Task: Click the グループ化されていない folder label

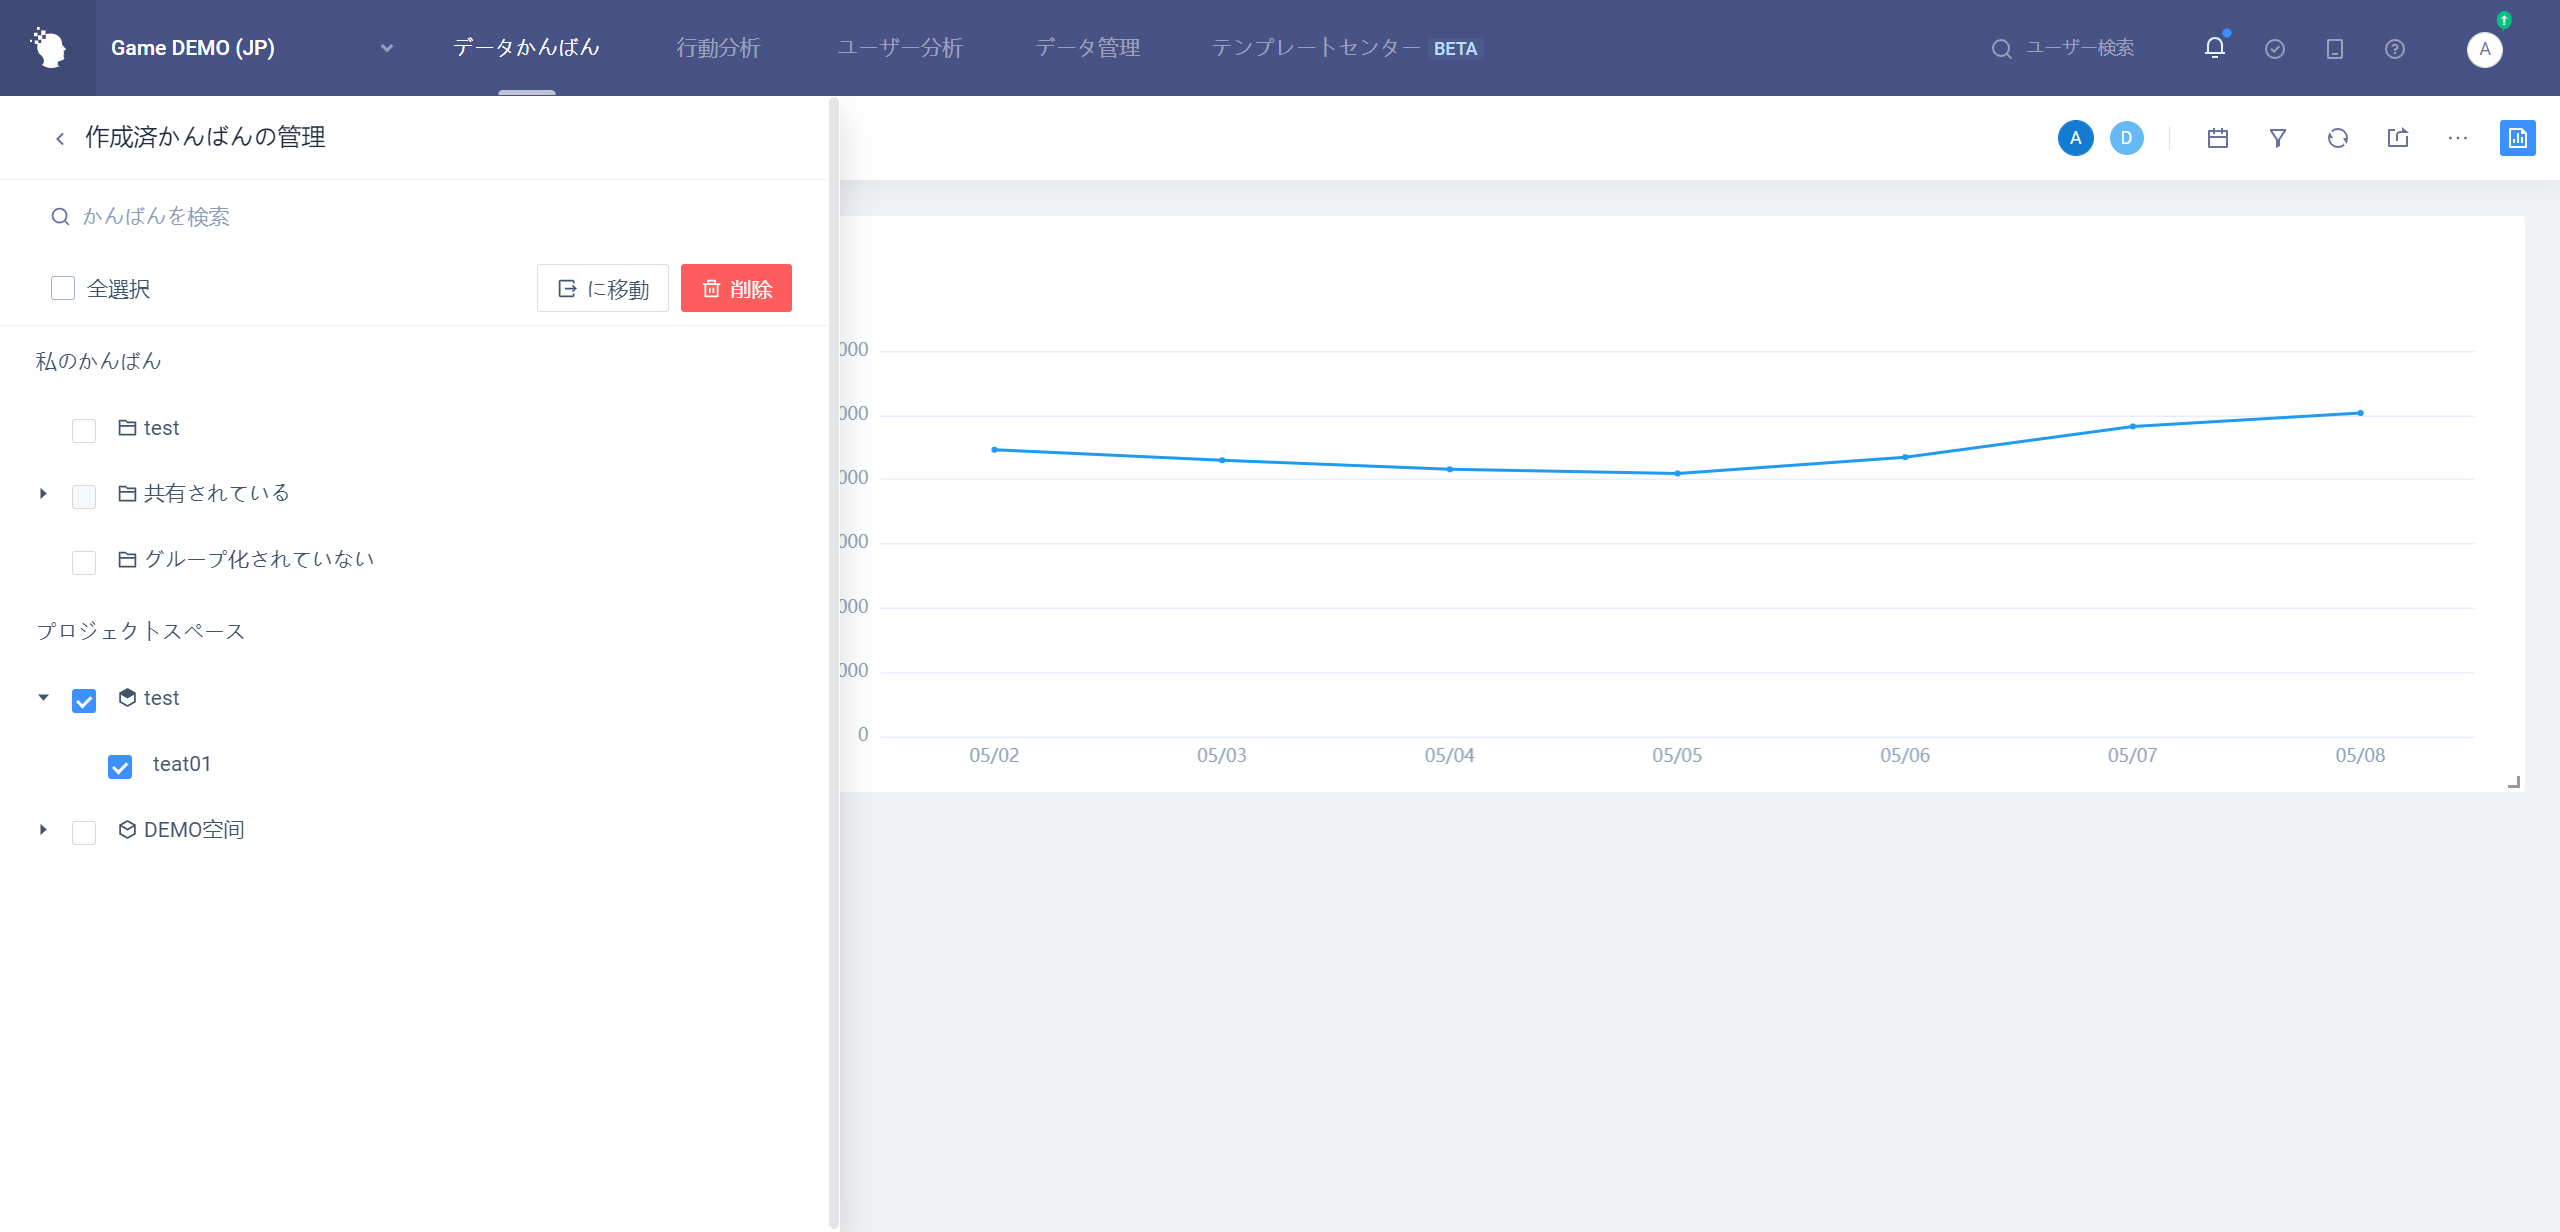Action: (259, 559)
